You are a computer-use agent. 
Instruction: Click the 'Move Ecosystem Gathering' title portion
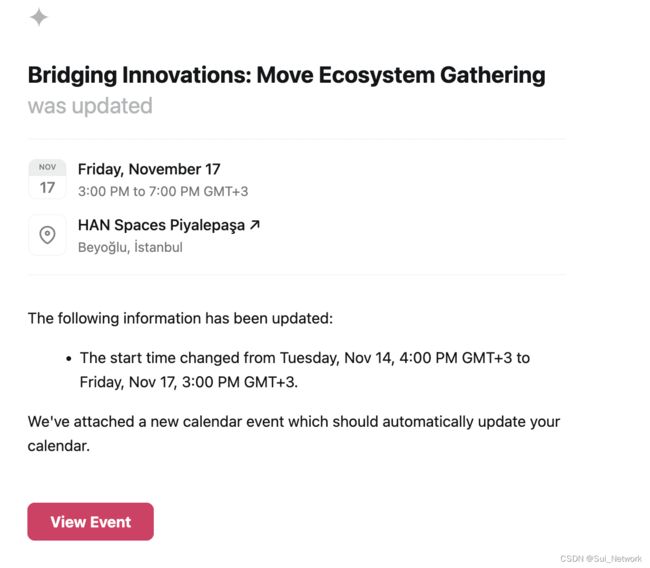click(x=401, y=75)
